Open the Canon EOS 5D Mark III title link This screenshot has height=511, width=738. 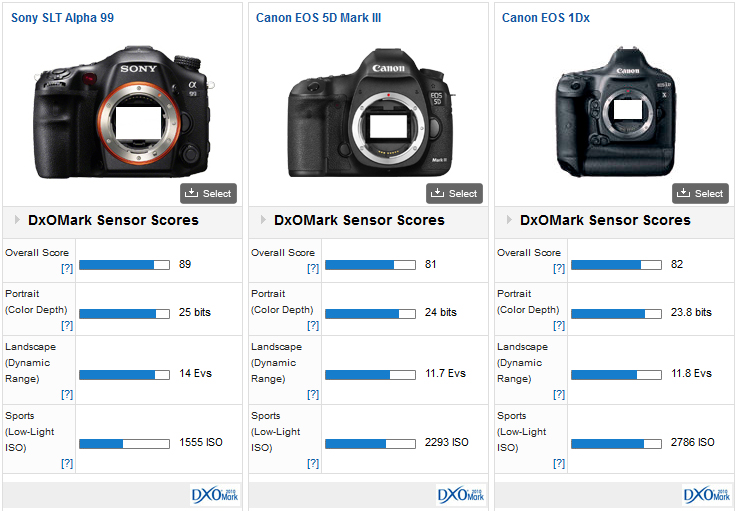318,18
